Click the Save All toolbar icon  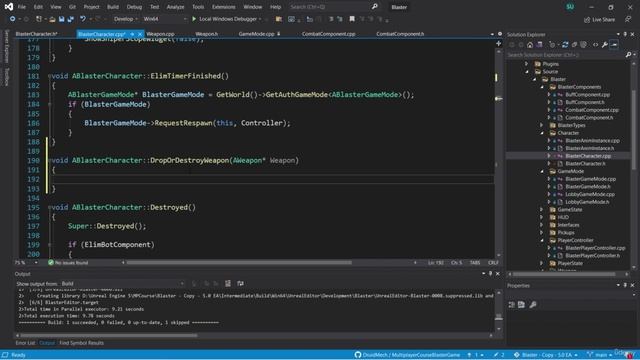pyautogui.click(x=70, y=19)
